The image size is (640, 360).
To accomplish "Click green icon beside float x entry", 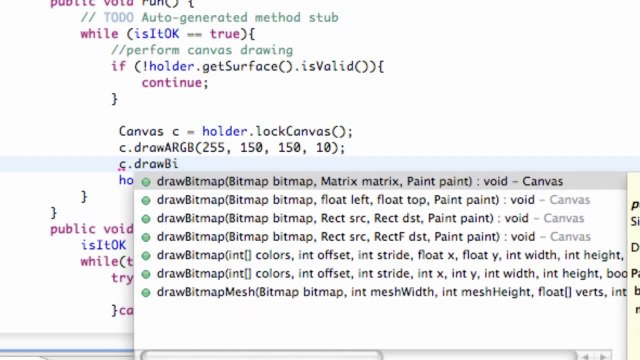I will click(x=146, y=256).
